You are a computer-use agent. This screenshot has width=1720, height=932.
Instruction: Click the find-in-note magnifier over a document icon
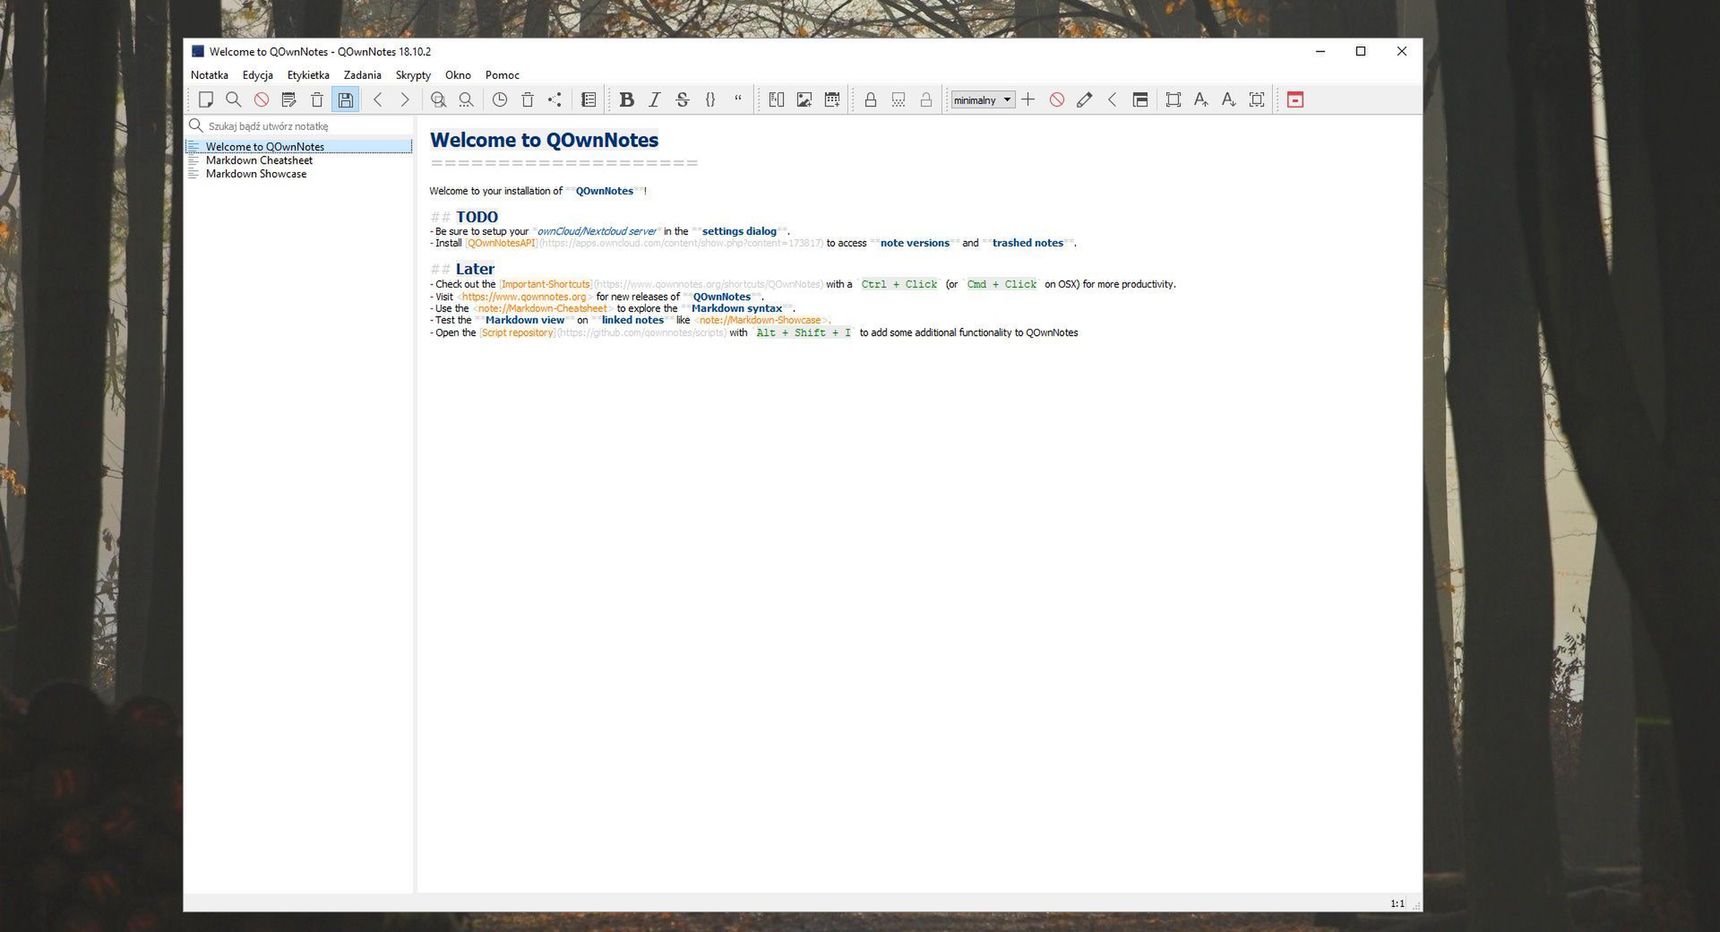click(x=438, y=100)
